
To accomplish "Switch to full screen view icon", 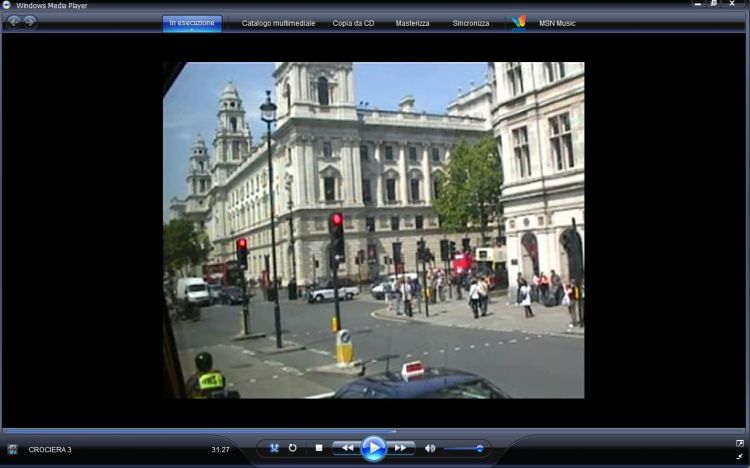I will [x=740, y=443].
